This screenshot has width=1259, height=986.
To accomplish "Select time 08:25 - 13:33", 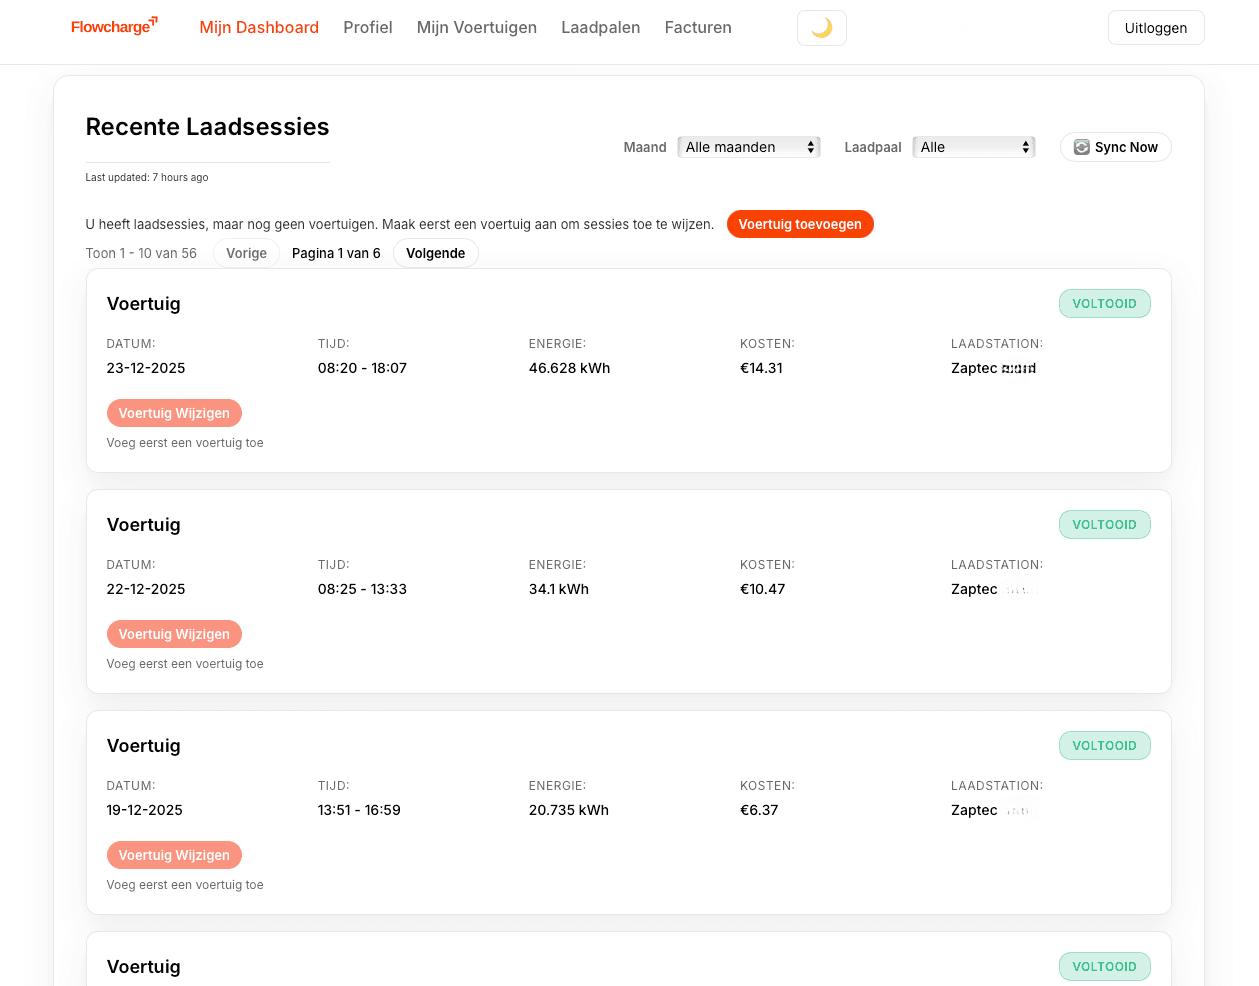I will point(362,589).
